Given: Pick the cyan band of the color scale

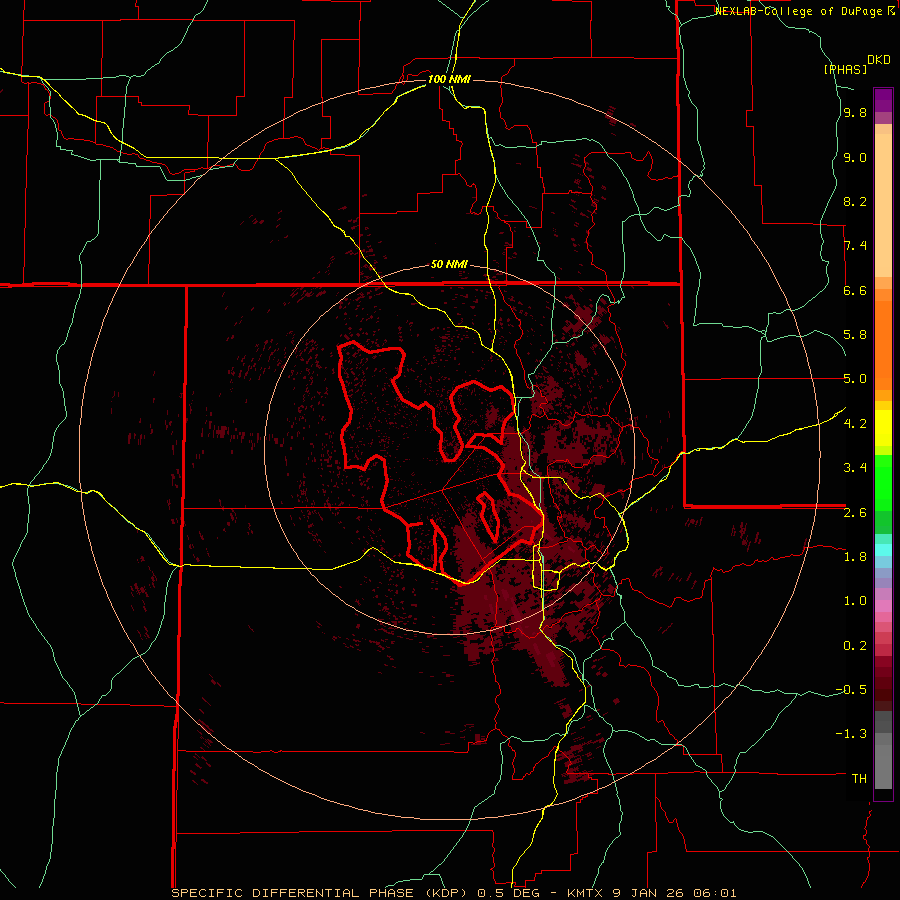Looking at the screenshot, I should pyautogui.click(x=883, y=550).
